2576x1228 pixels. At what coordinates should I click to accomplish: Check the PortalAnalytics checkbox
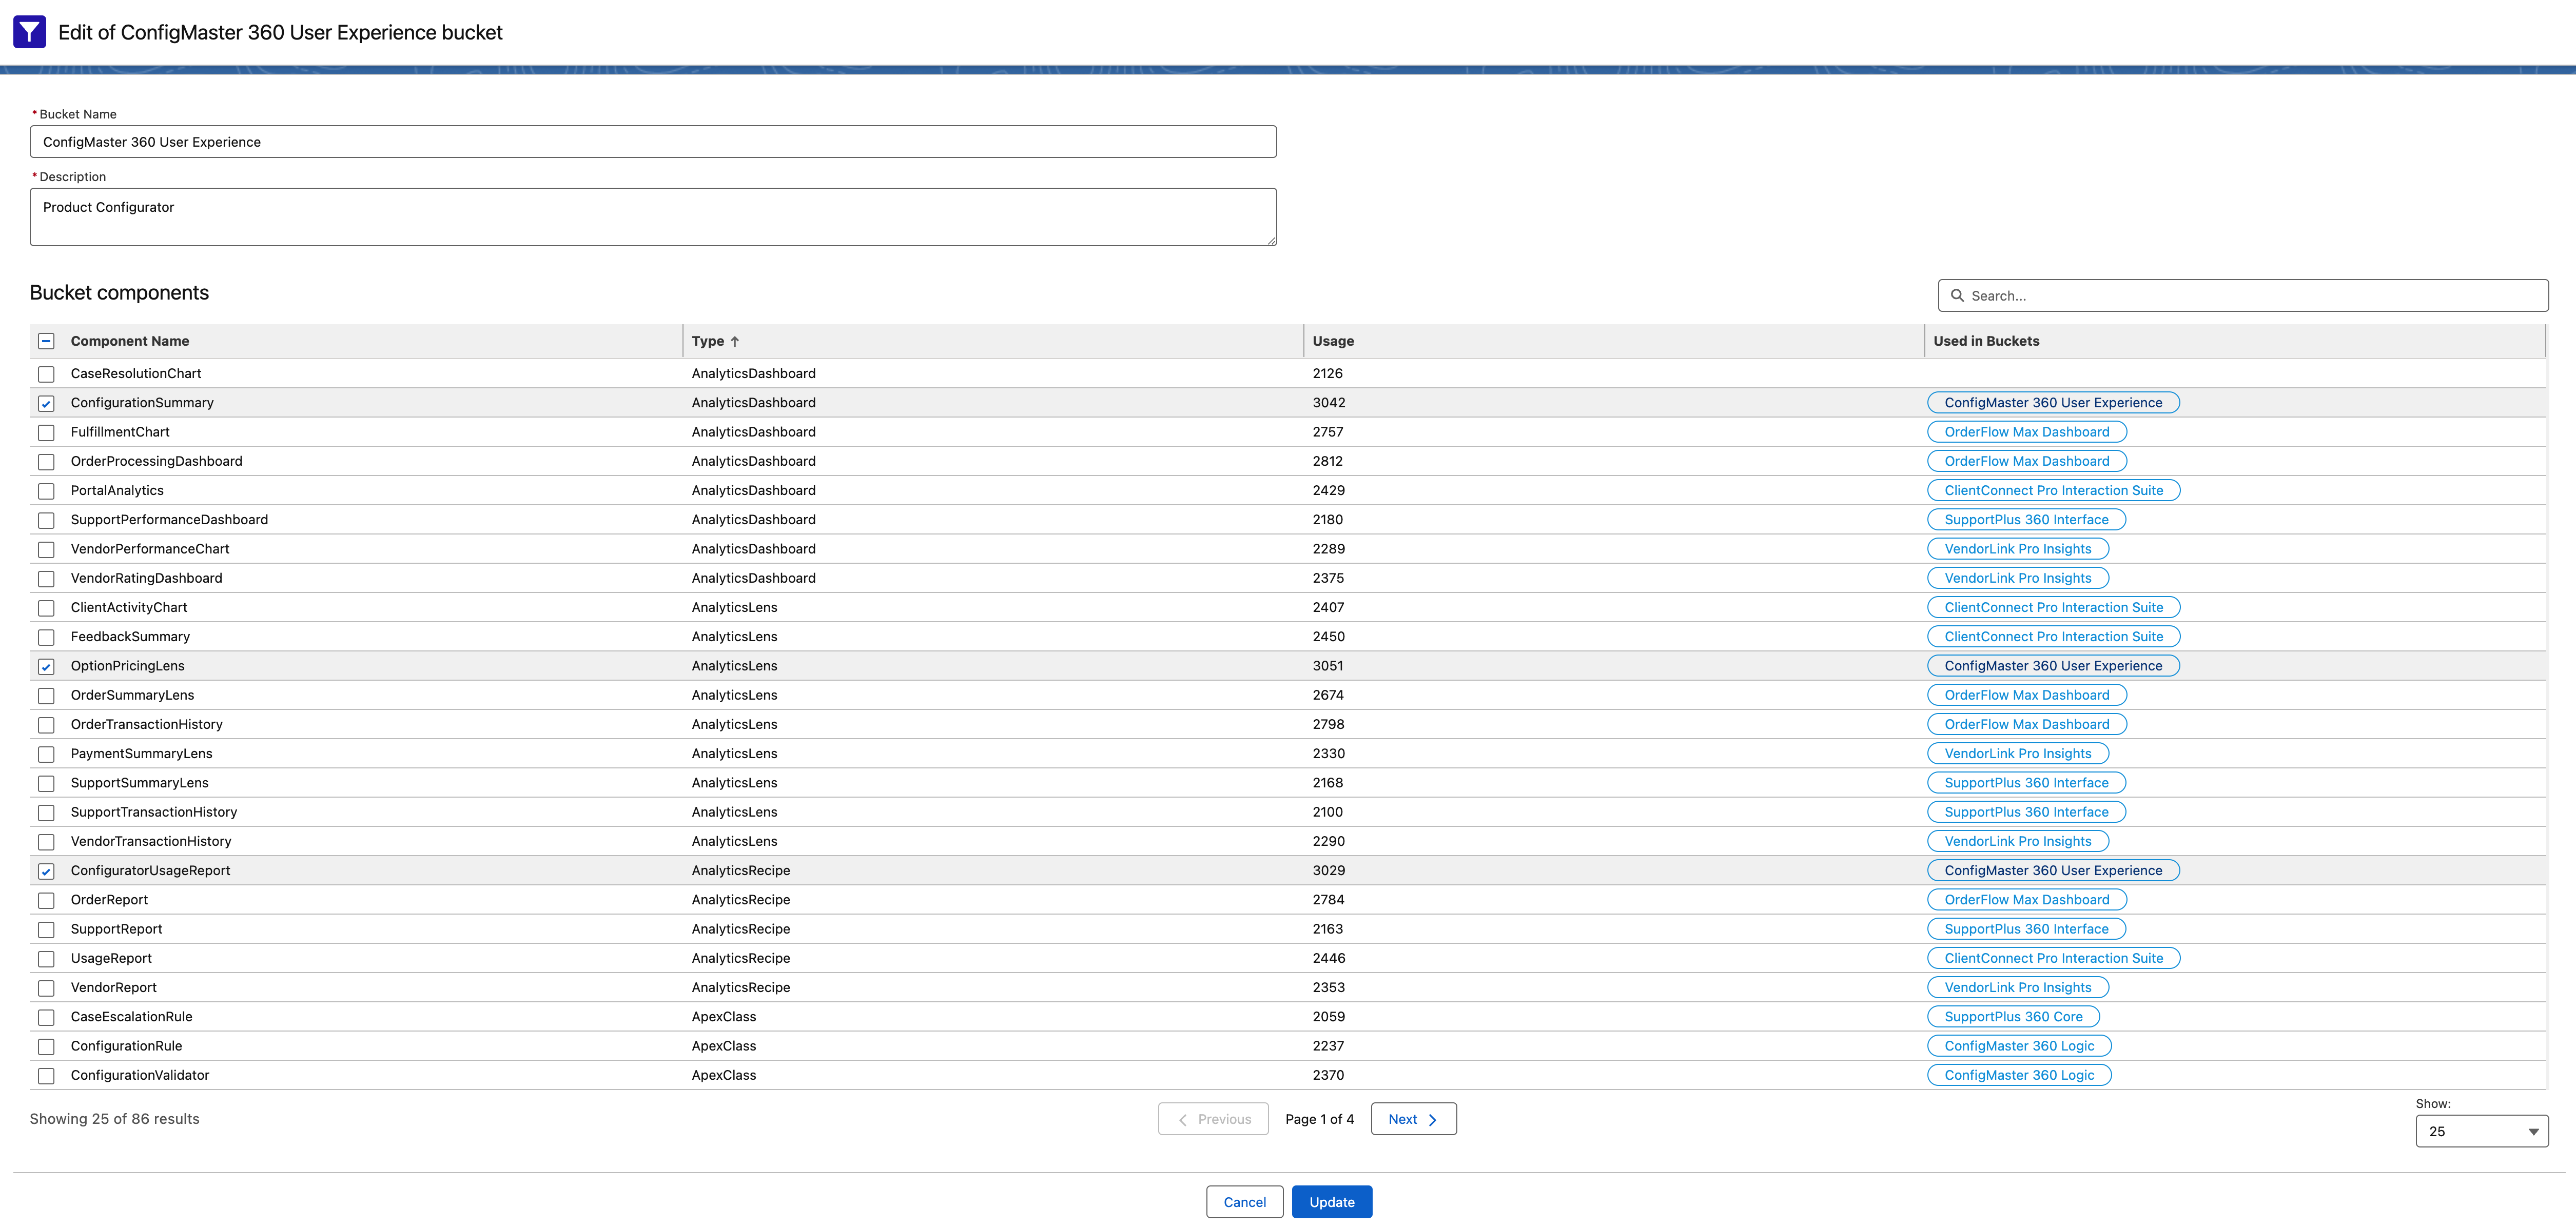(46, 491)
